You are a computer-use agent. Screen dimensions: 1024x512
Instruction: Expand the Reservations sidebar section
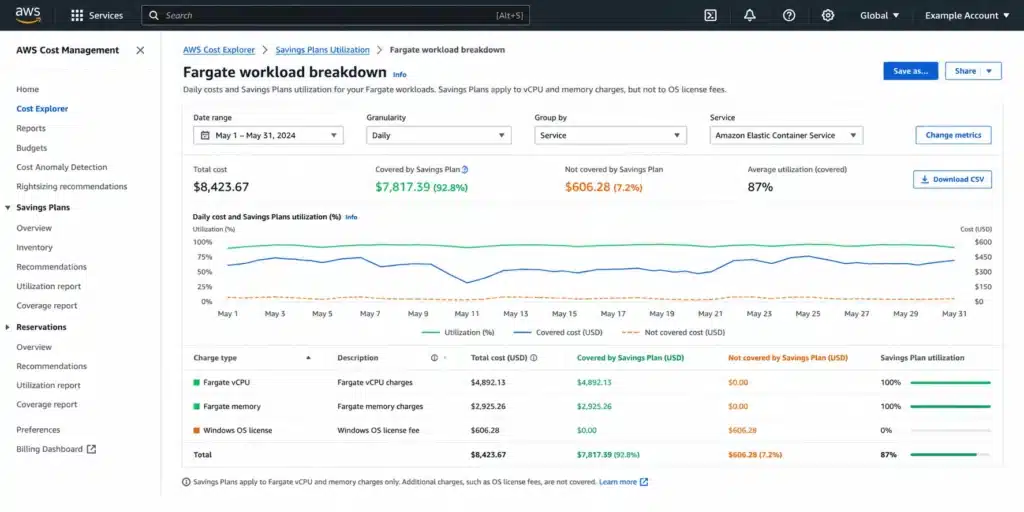pos(8,327)
